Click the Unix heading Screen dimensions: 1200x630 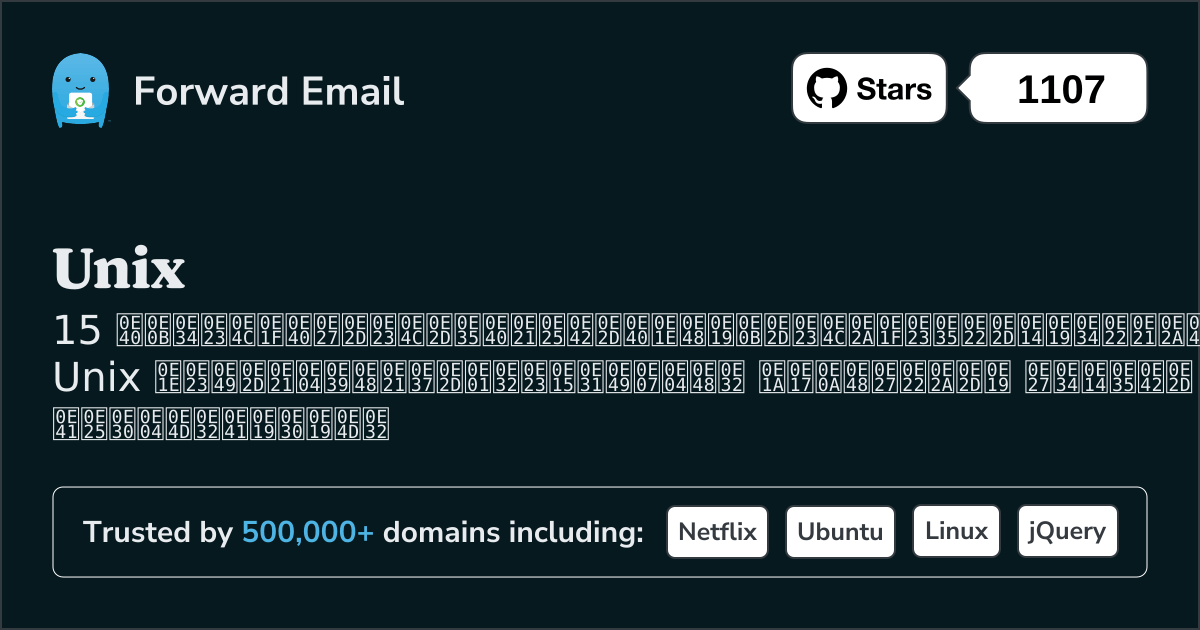(119, 268)
